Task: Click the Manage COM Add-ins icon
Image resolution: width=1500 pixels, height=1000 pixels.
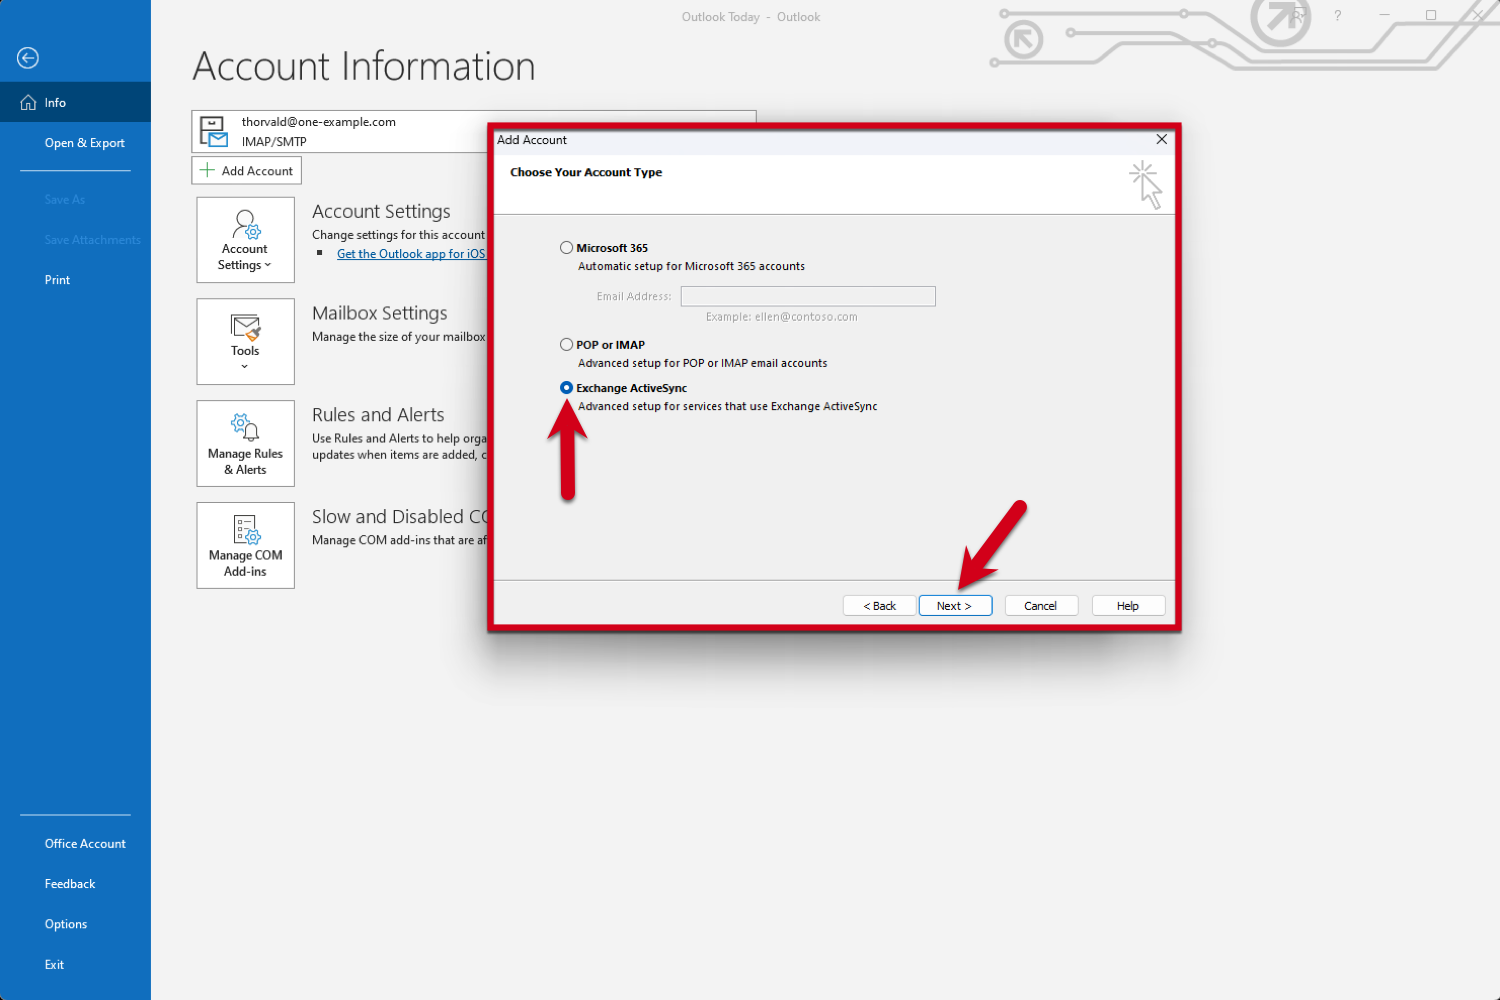Action: tap(245, 532)
